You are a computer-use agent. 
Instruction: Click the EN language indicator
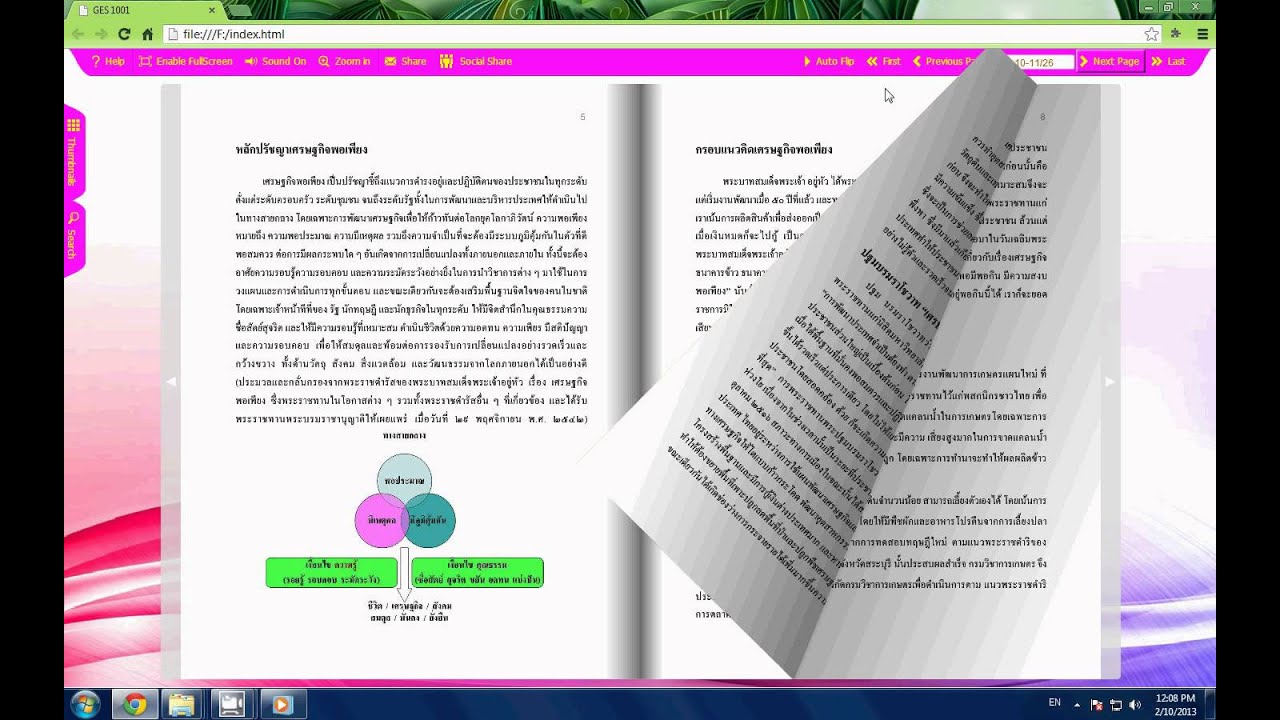(x=1054, y=703)
